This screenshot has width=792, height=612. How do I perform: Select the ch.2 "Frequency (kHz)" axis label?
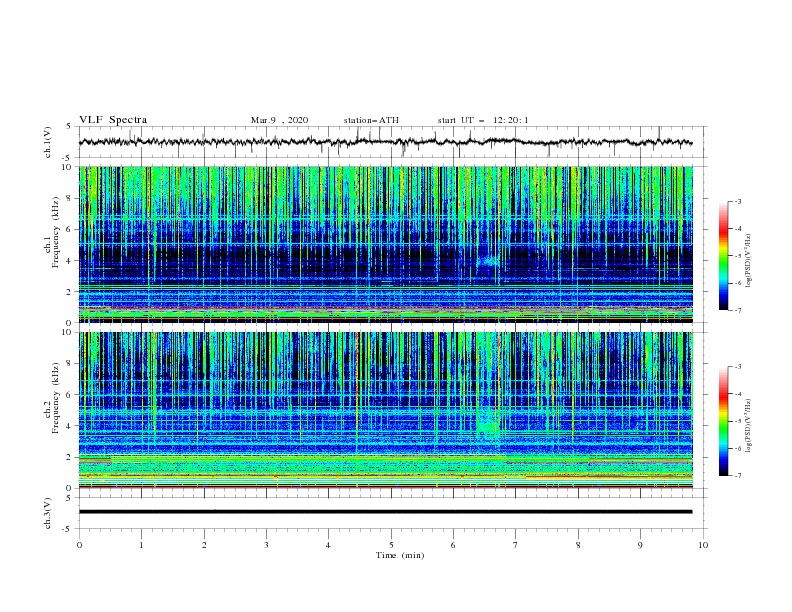(x=56, y=397)
